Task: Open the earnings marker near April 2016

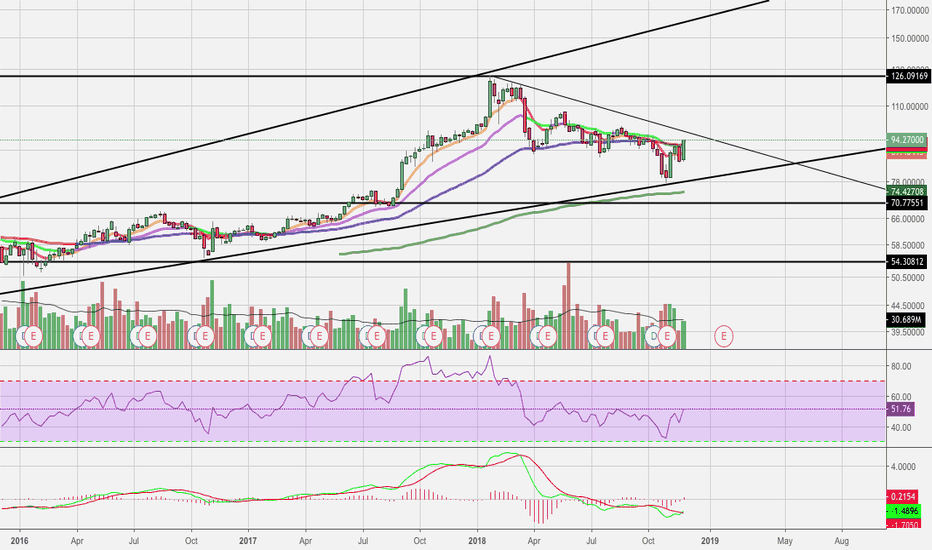Action: point(91,337)
